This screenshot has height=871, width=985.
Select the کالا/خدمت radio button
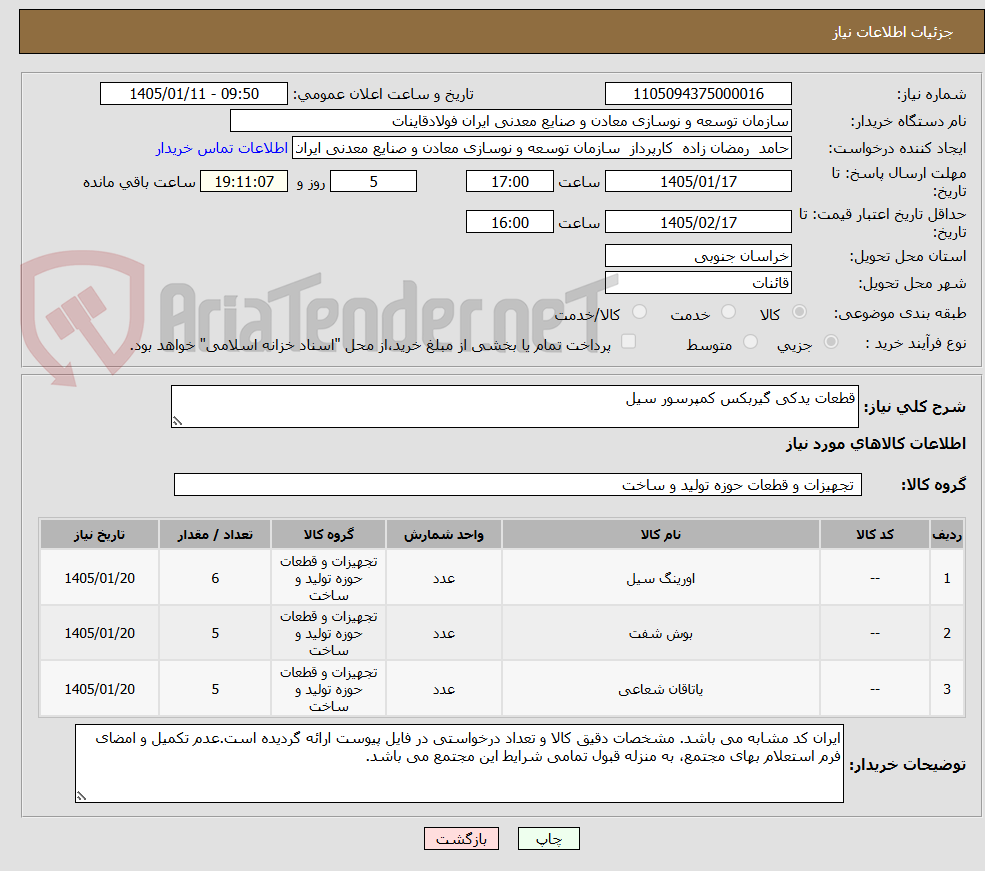point(639,312)
